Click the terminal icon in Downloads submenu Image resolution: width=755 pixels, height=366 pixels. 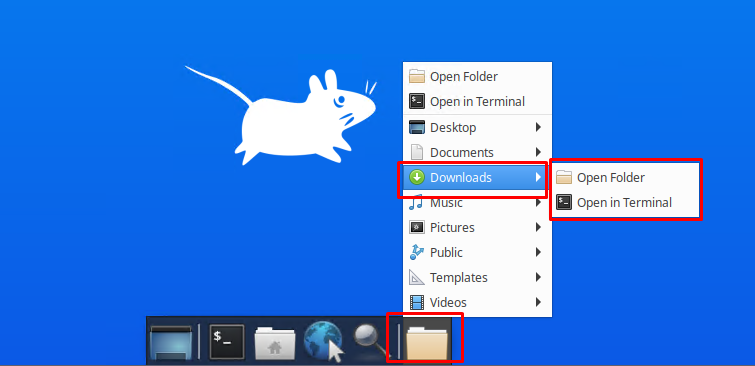coord(563,202)
